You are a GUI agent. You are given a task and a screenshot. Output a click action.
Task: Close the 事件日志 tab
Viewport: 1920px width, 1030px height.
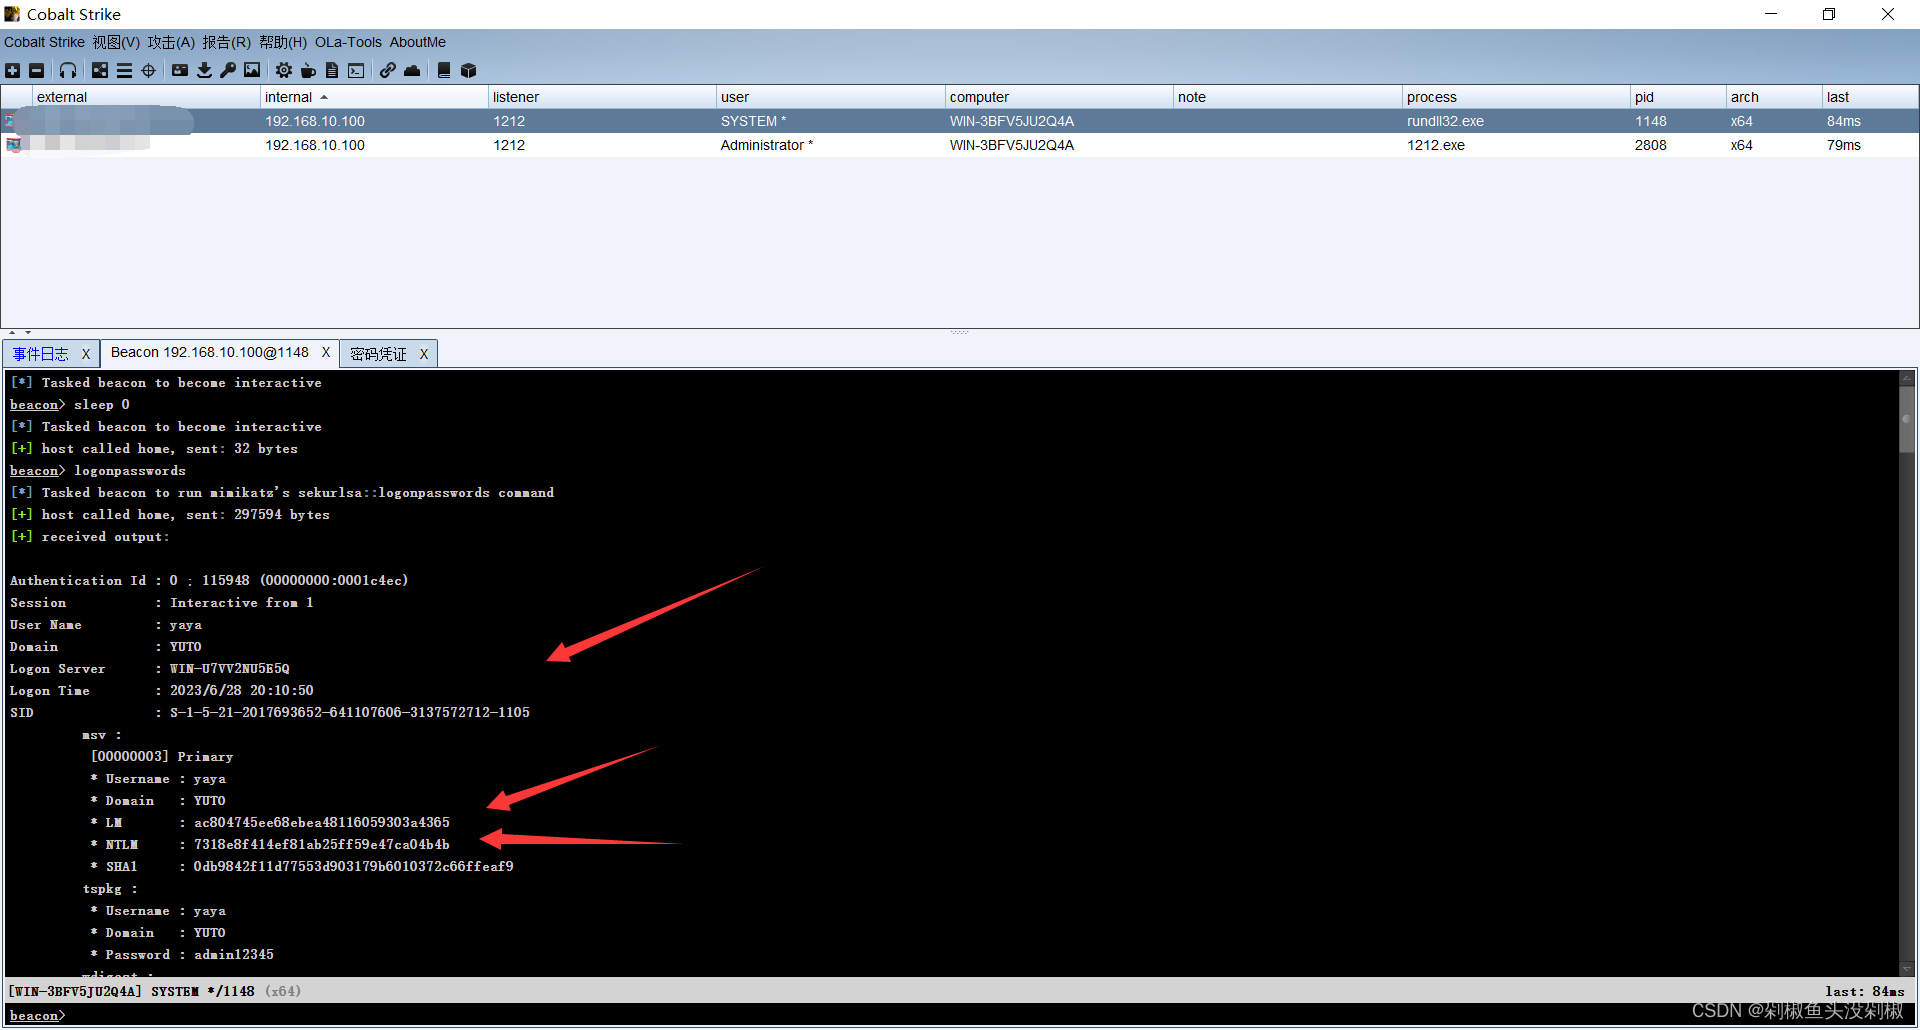tap(86, 354)
